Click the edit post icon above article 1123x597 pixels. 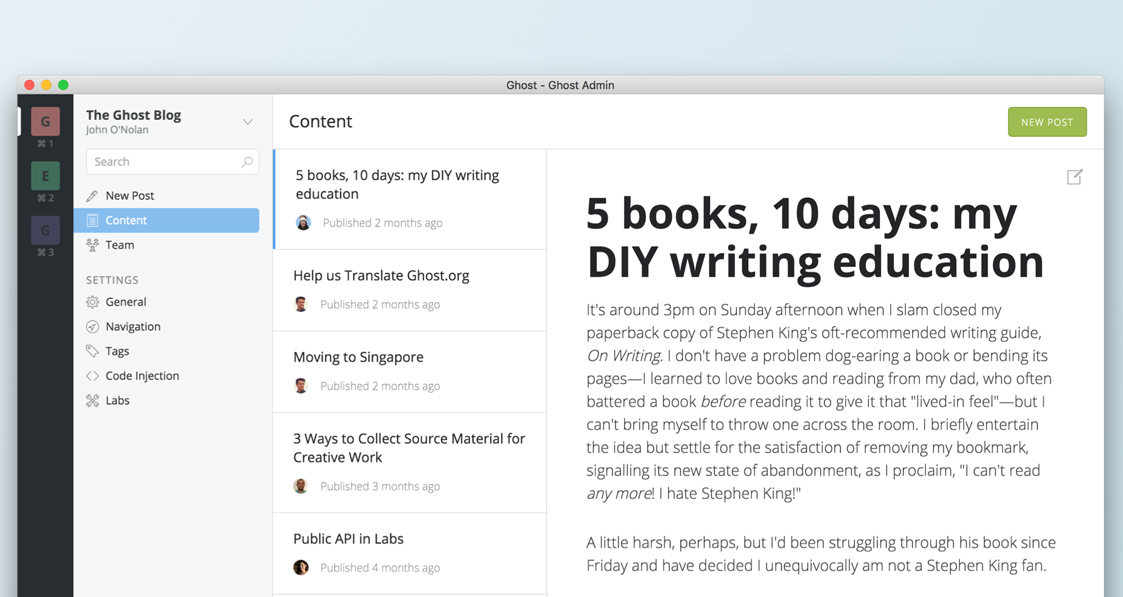tap(1074, 177)
